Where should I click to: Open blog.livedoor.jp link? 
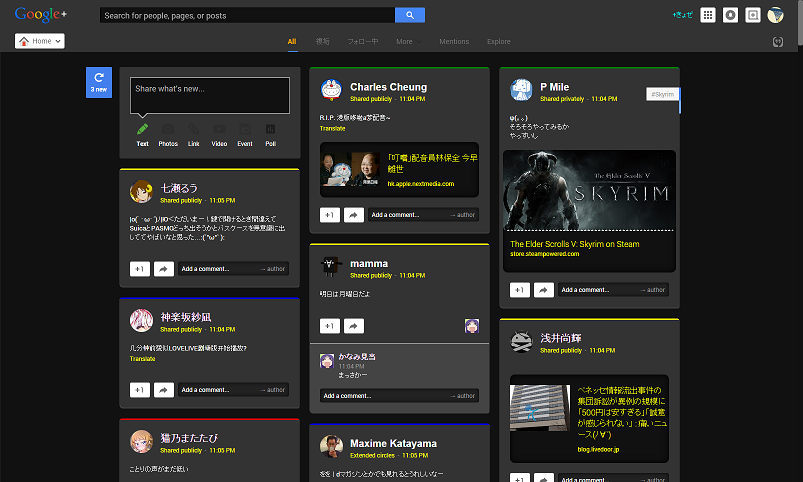[x=598, y=449]
